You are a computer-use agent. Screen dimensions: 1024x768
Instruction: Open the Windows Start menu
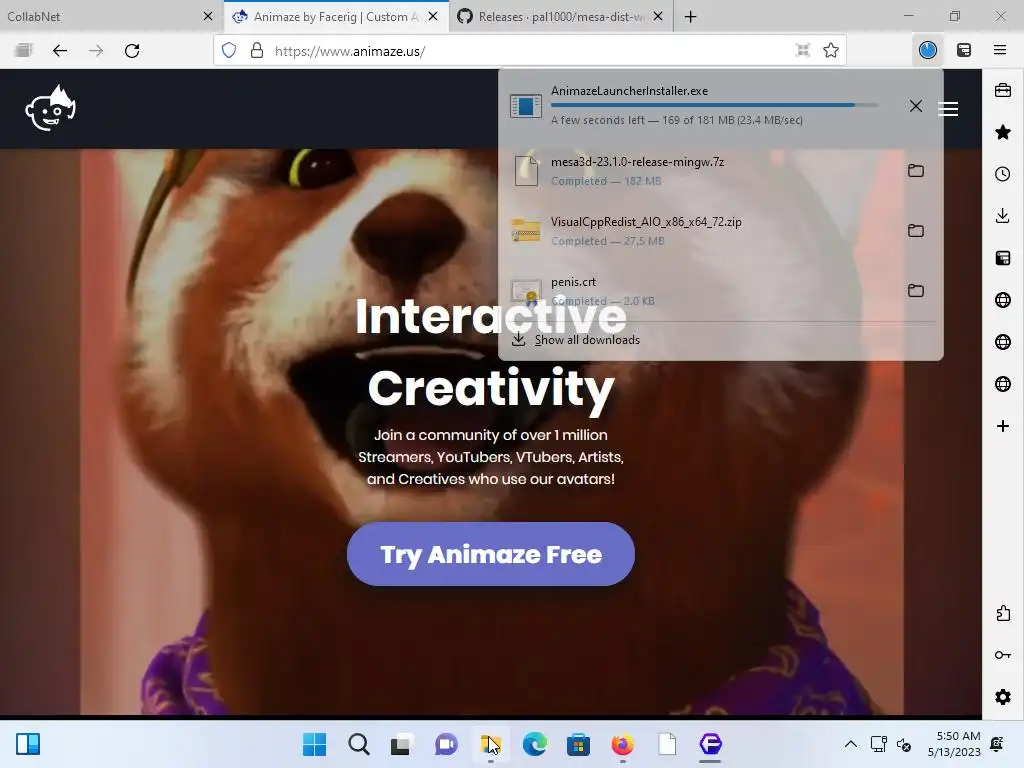(315, 744)
